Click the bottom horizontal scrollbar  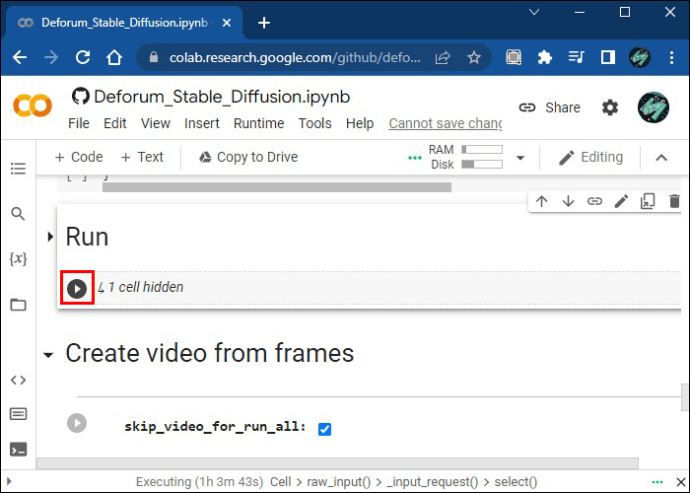click(338, 463)
